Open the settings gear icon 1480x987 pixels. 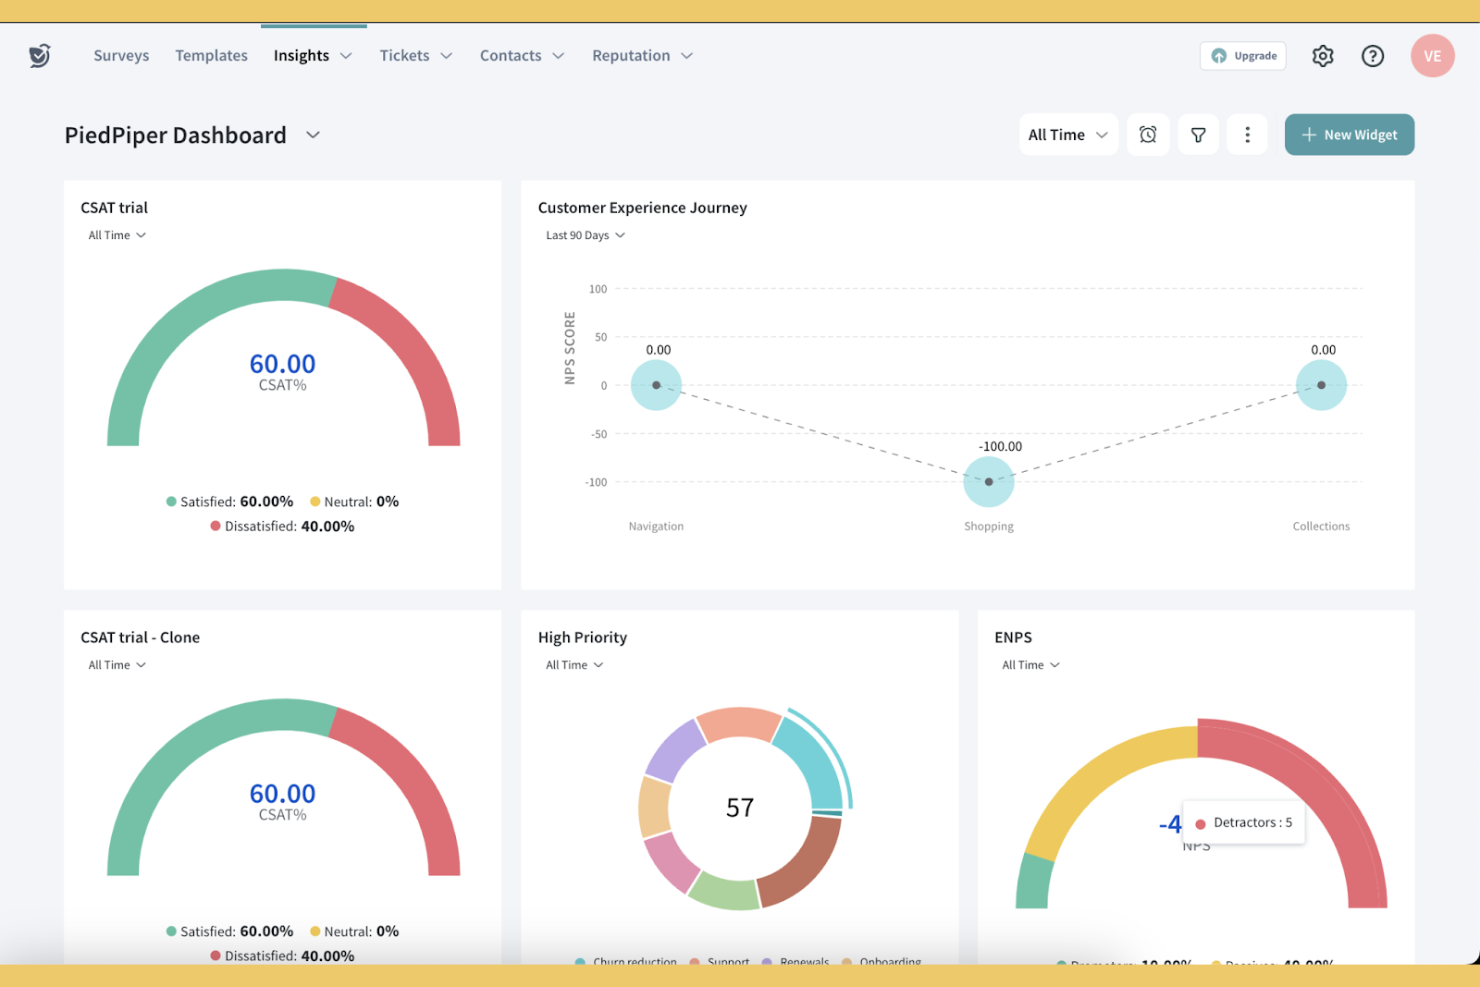click(x=1322, y=56)
